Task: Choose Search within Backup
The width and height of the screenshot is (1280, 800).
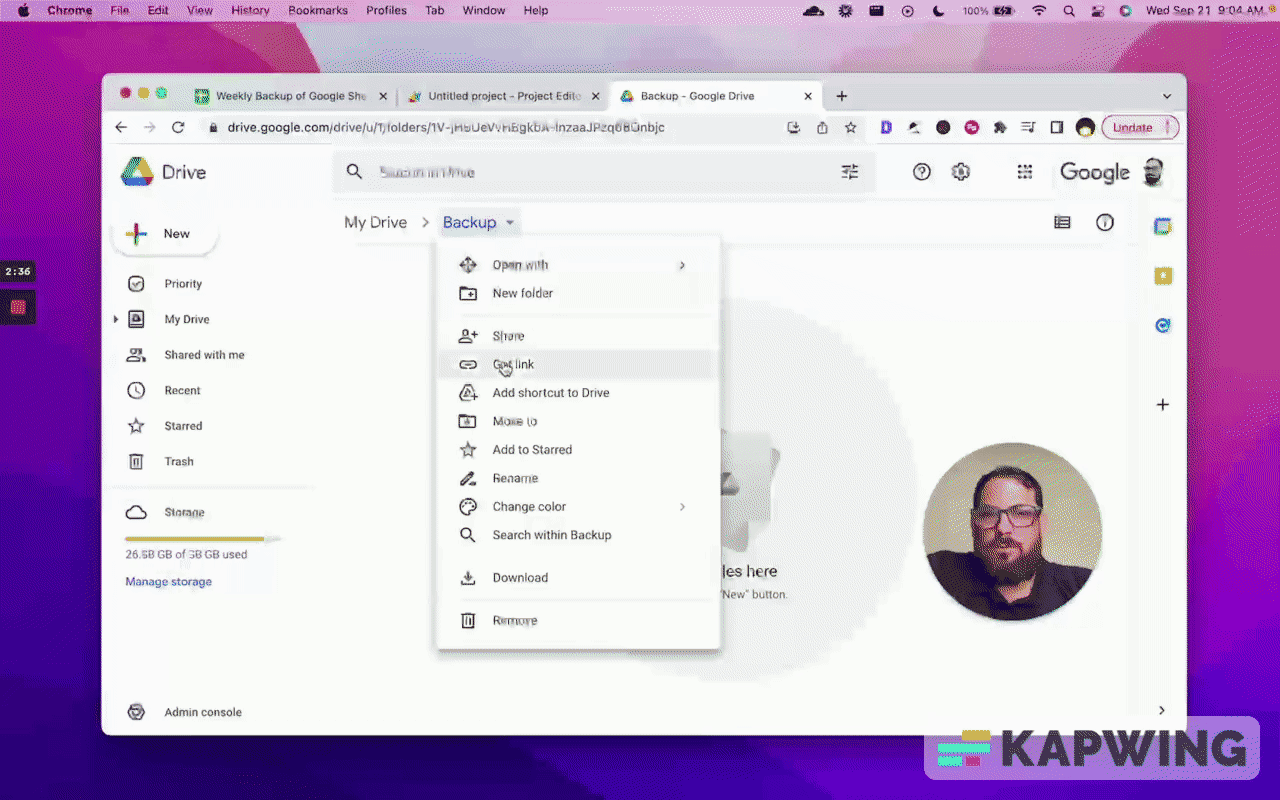Action: [578, 535]
